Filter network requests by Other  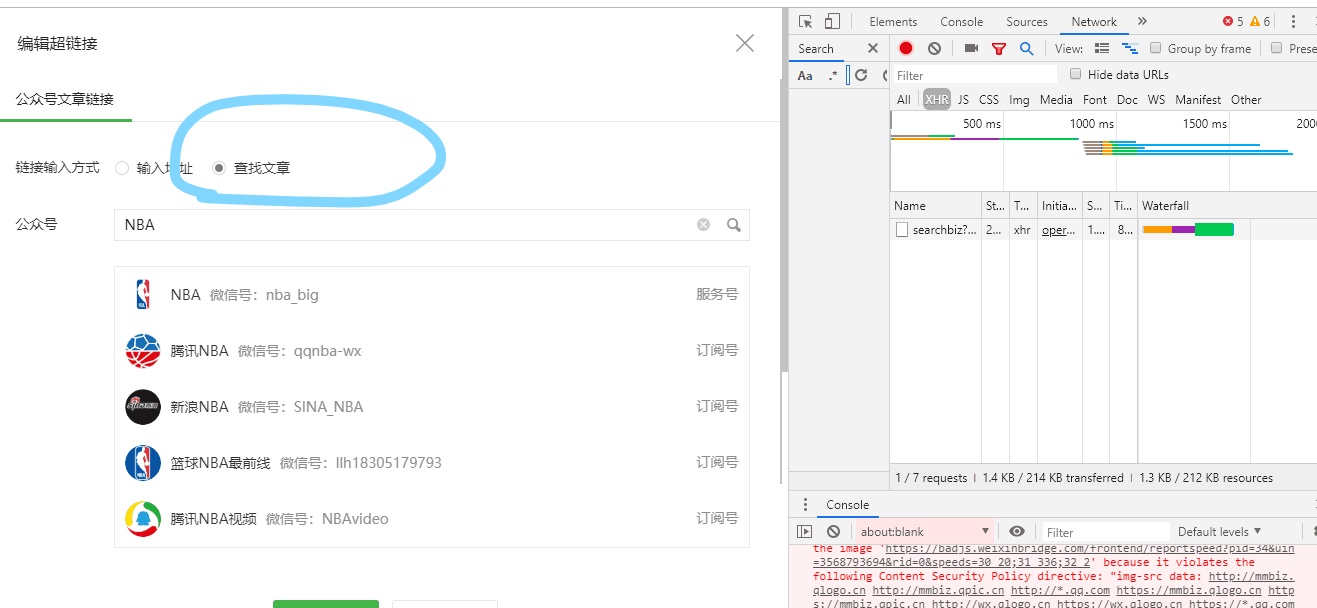(x=1246, y=100)
